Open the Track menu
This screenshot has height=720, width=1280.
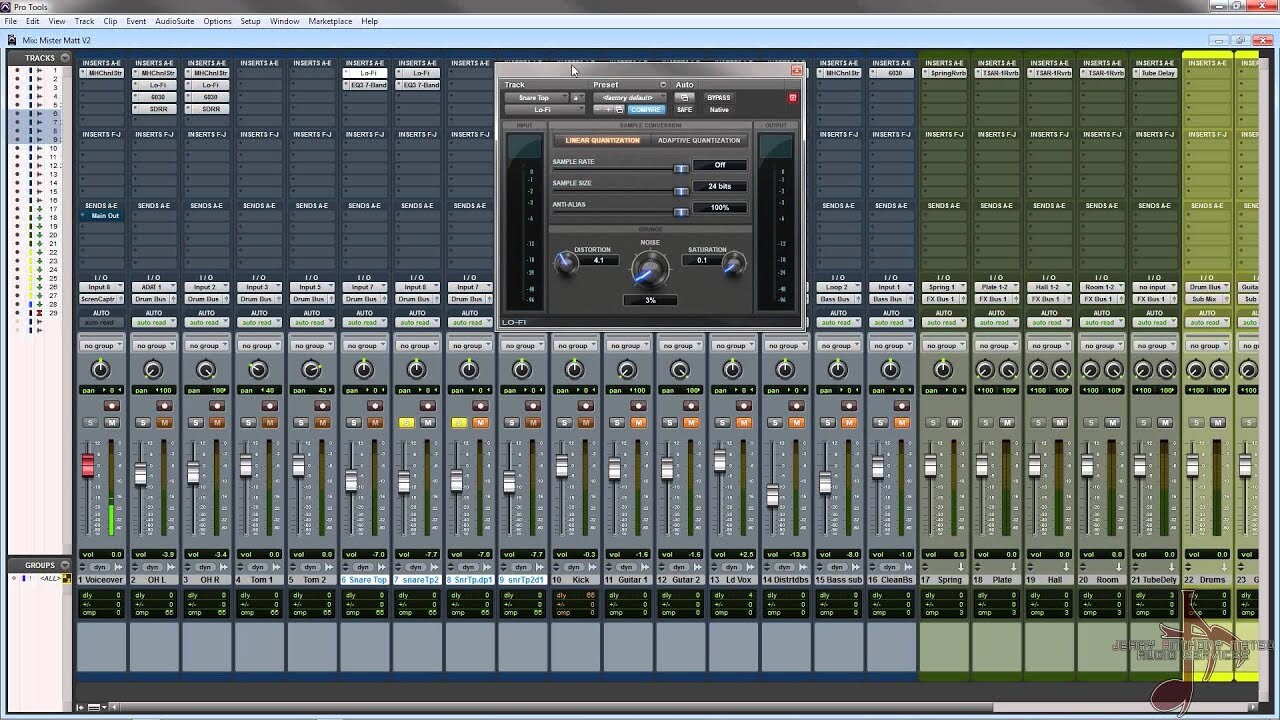pos(84,21)
